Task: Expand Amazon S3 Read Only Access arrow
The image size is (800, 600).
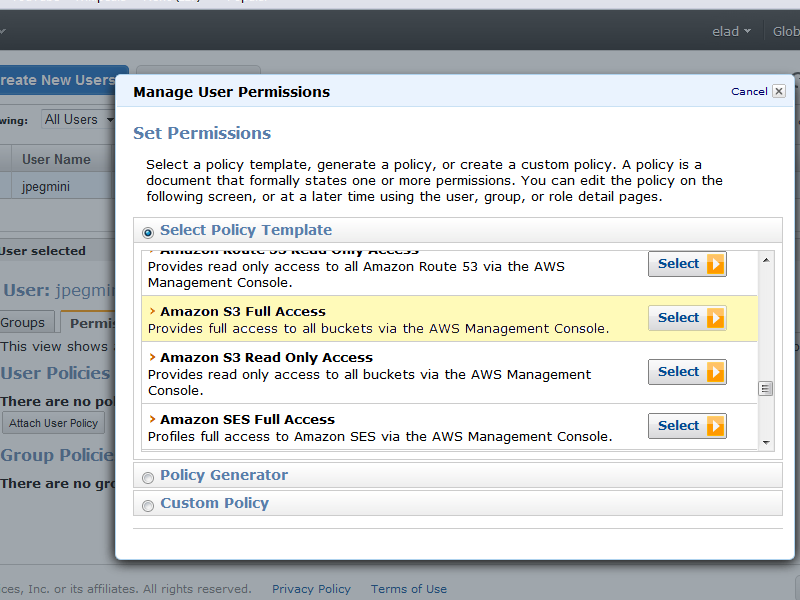Action: coord(152,357)
